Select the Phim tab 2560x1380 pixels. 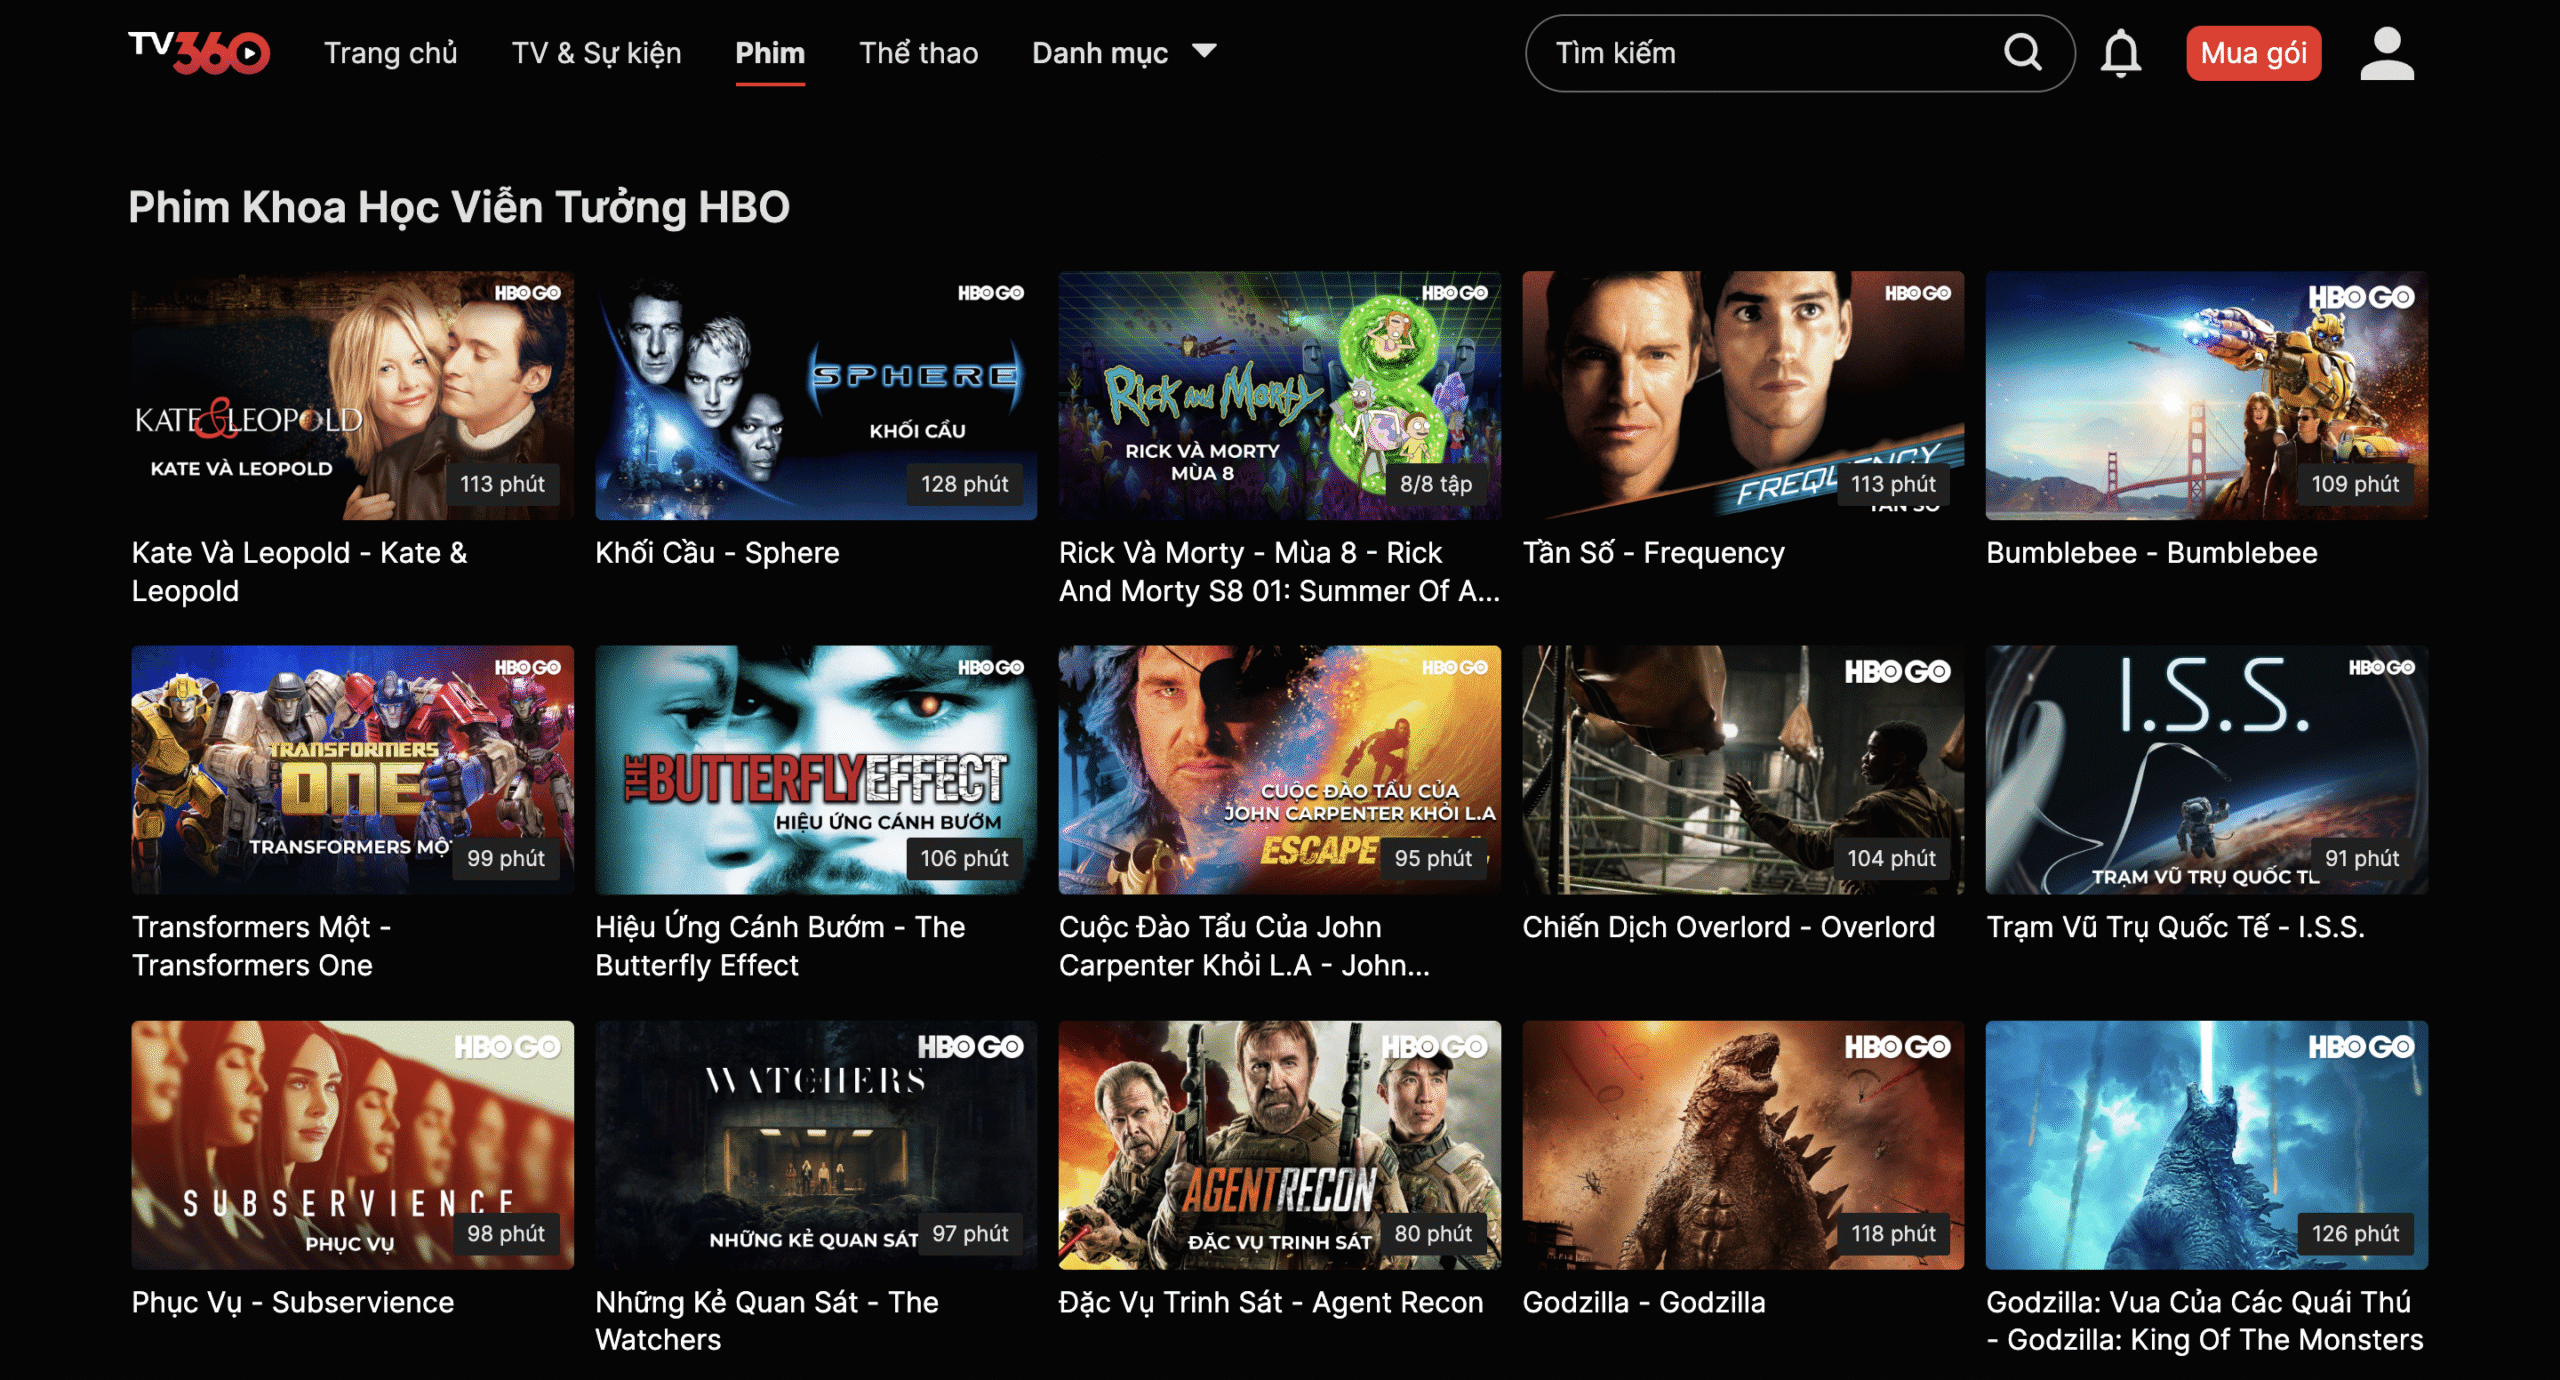(x=769, y=53)
